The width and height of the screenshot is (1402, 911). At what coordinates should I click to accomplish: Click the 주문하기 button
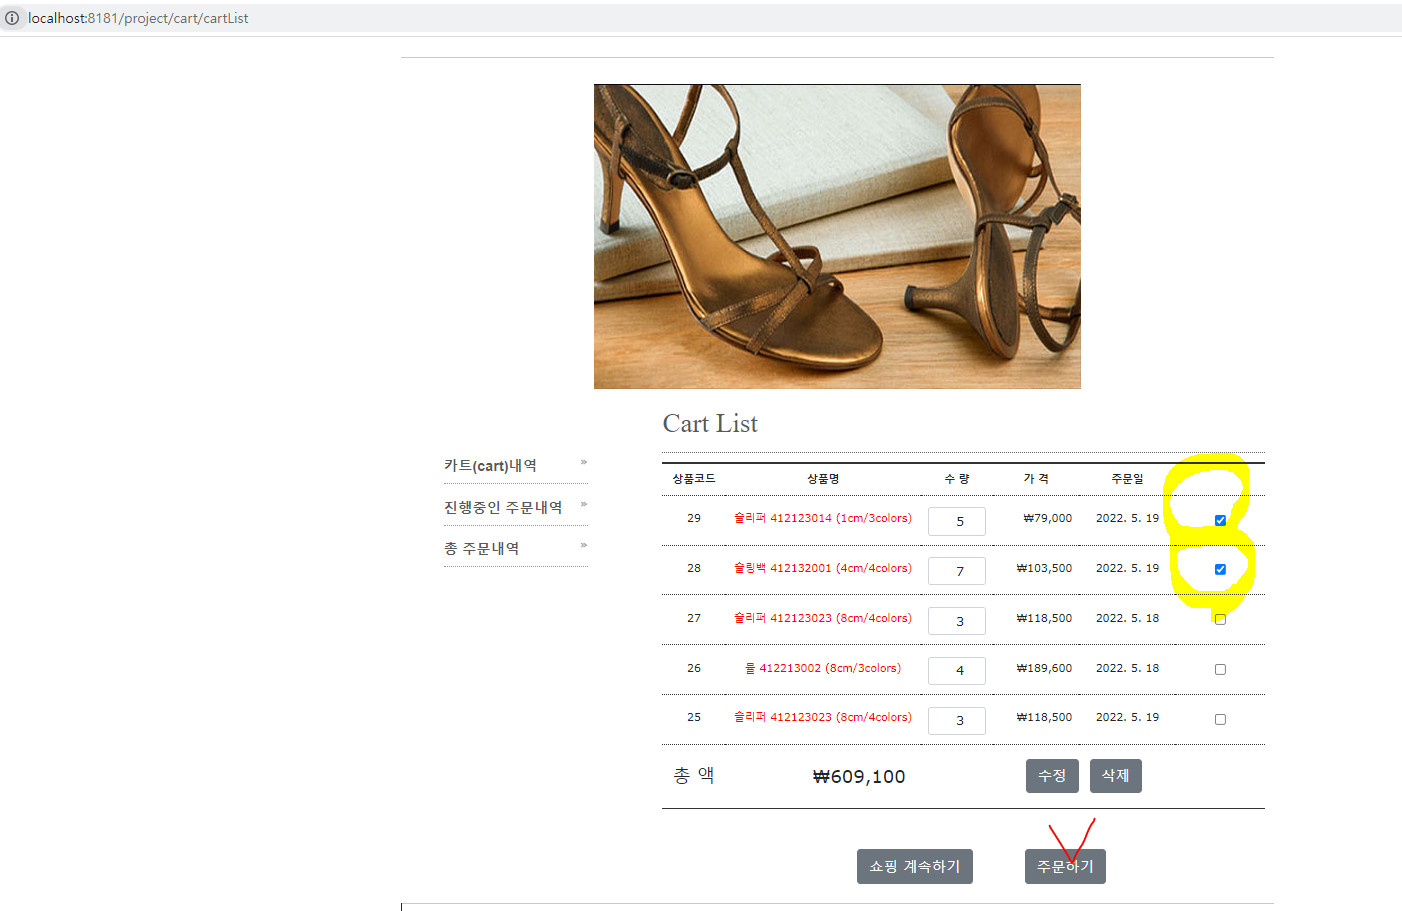click(x=1065, y=866)
